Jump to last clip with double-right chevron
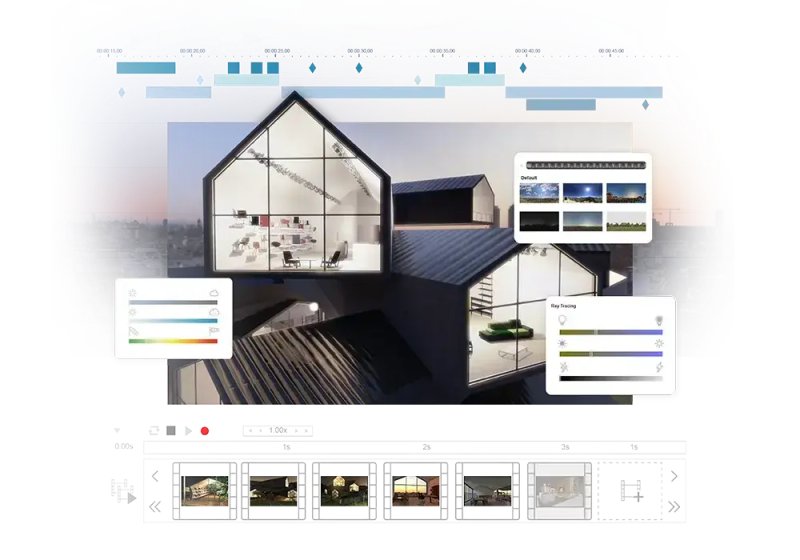 (x=674, y=506)
